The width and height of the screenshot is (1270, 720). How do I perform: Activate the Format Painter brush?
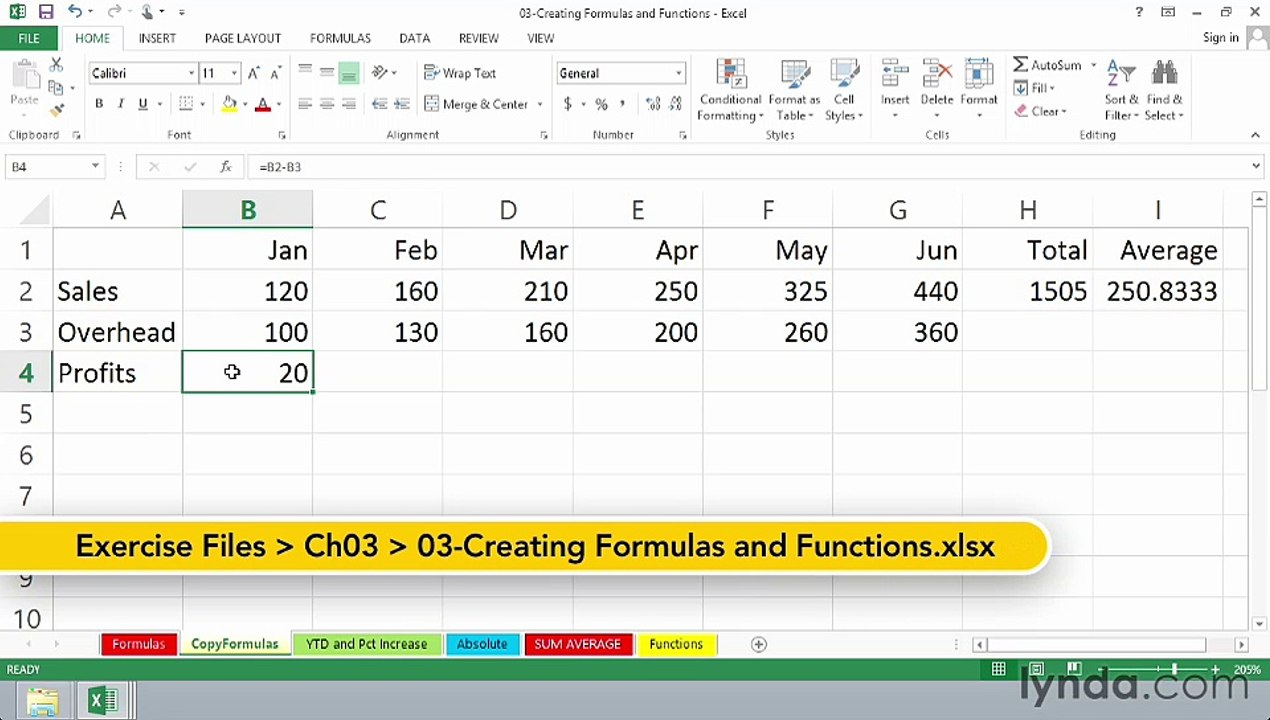point(57,109)
